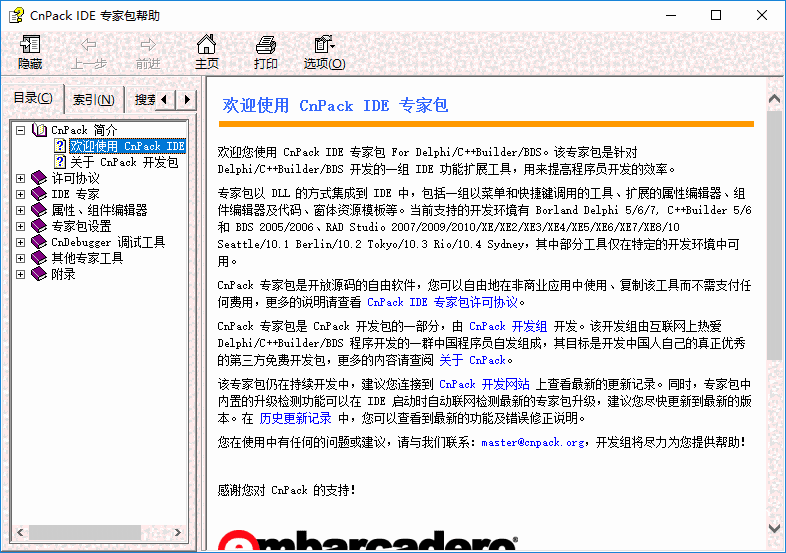Screen dimensions: 786x553
Task: Expand the CnDebugger 调试工具 tree node
Action: click(20, 243)
